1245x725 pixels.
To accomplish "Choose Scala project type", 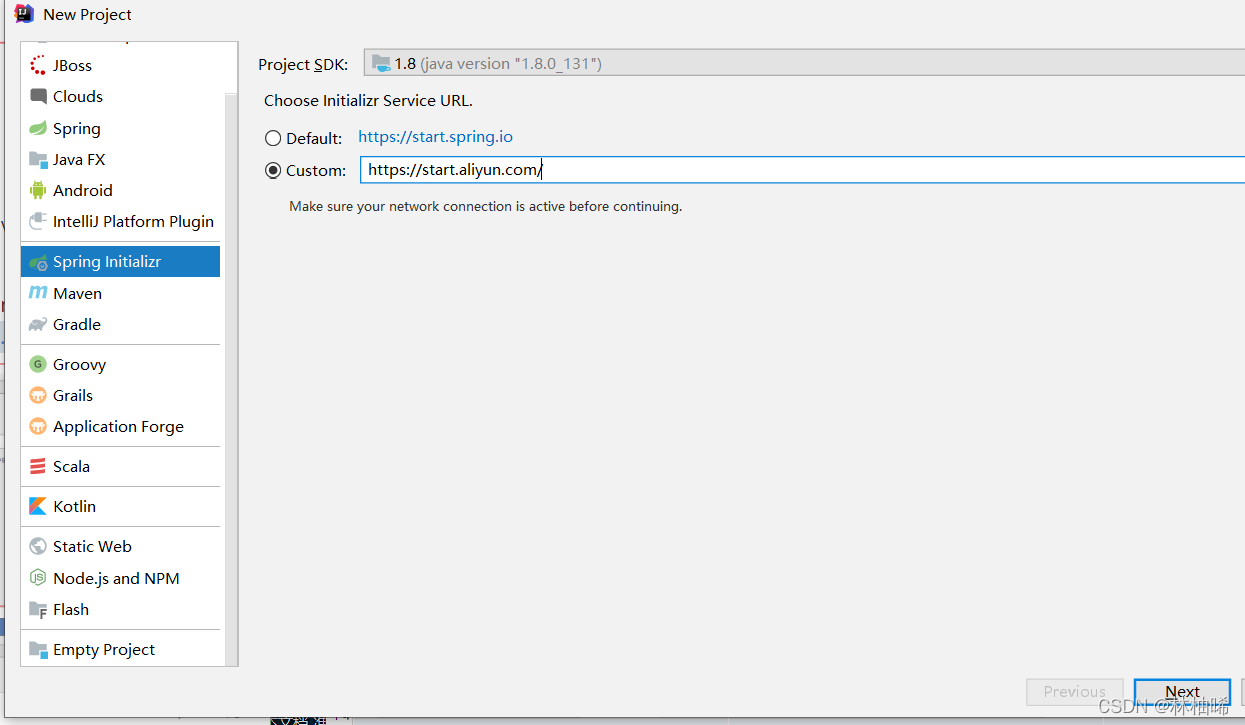I will point(120,466).
